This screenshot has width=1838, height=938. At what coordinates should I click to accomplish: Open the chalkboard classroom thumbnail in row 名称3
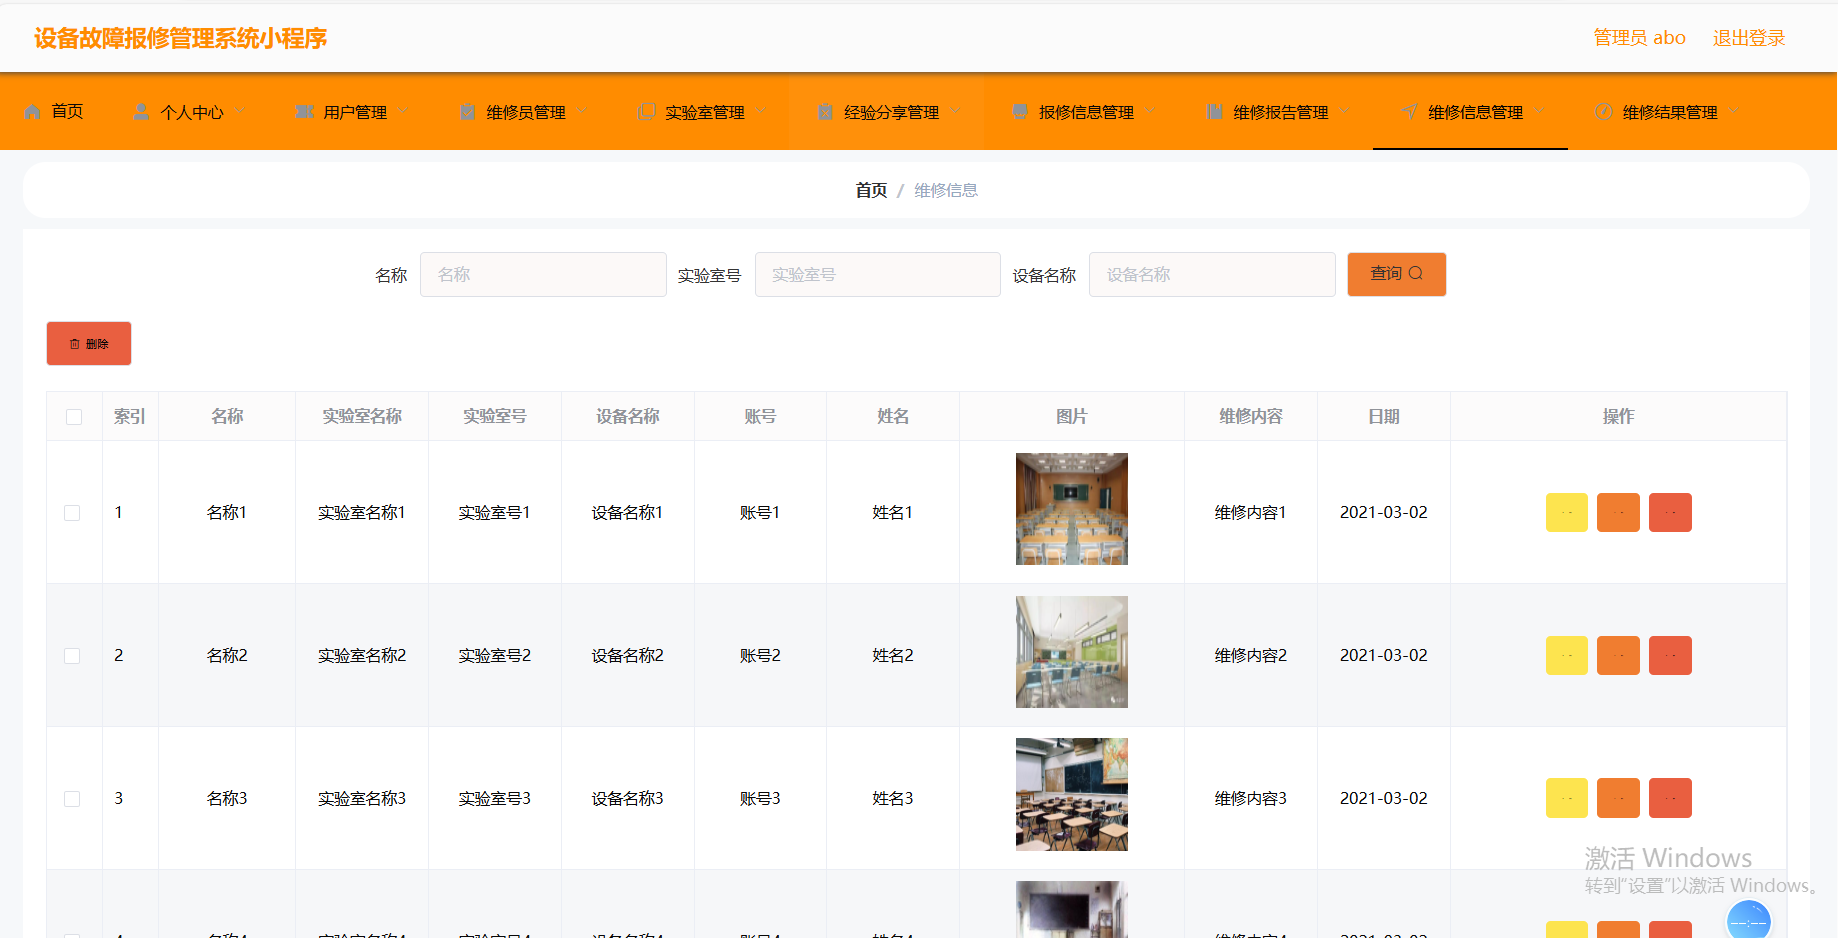click(x=1072, y=795)
